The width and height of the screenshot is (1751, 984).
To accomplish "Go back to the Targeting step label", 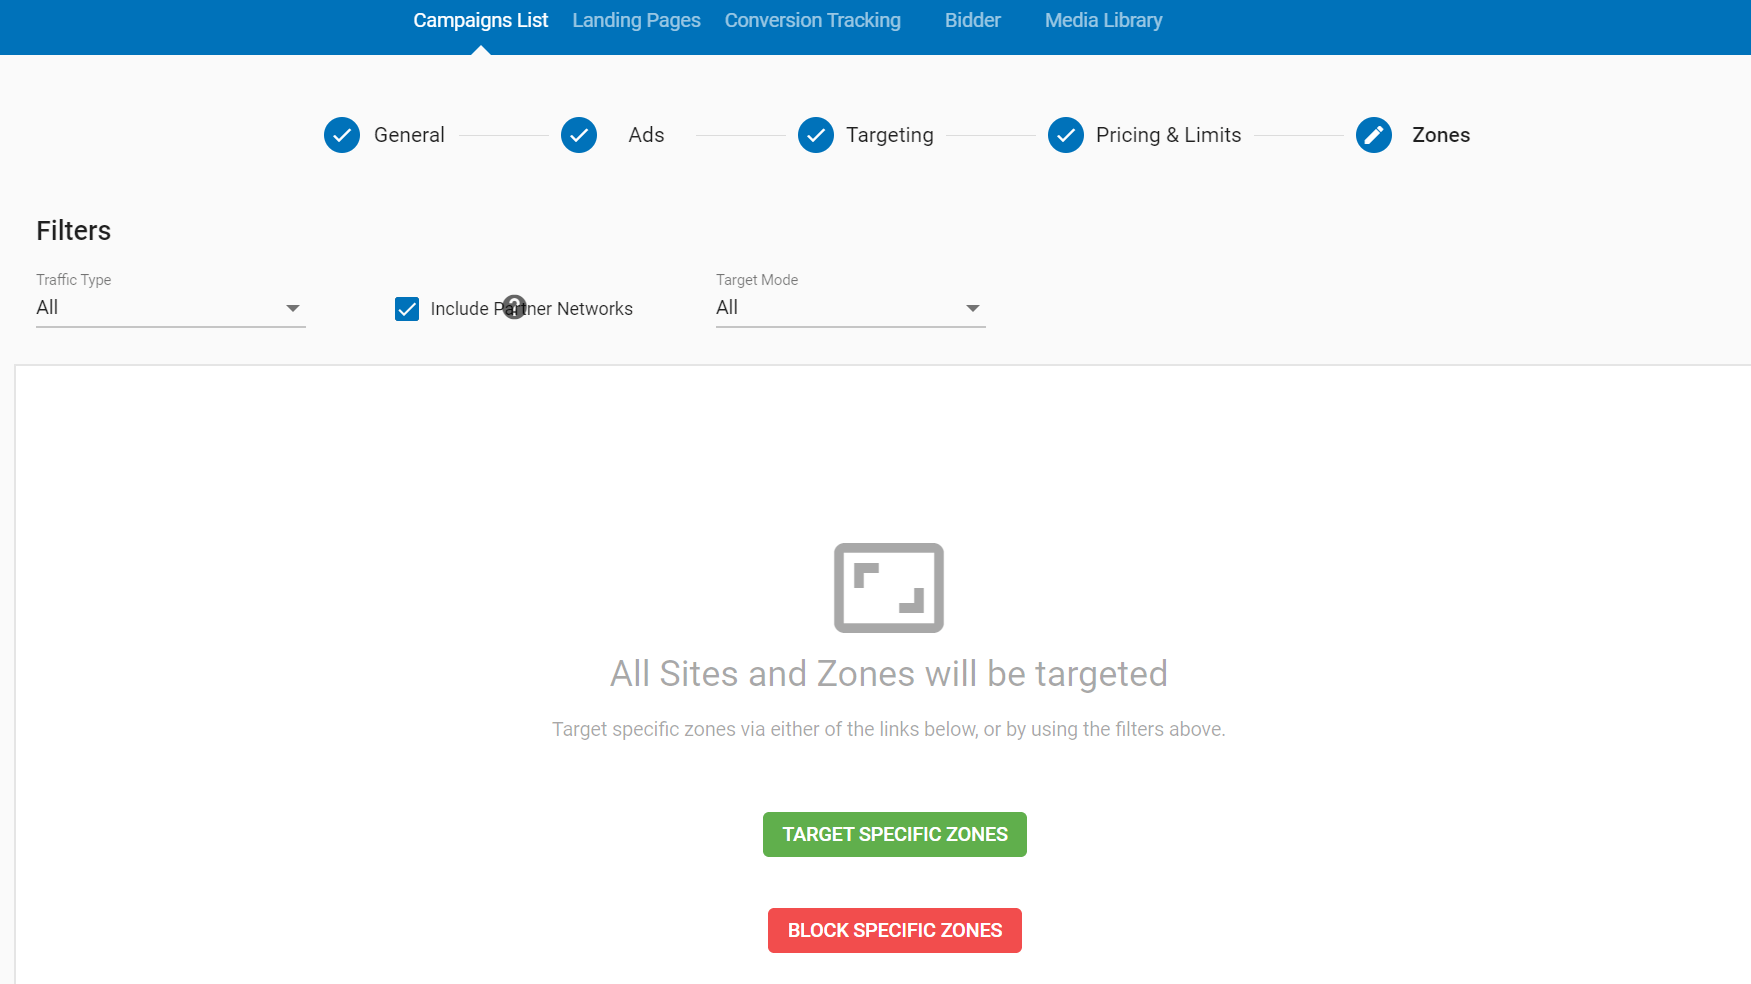I will (889, 135).
